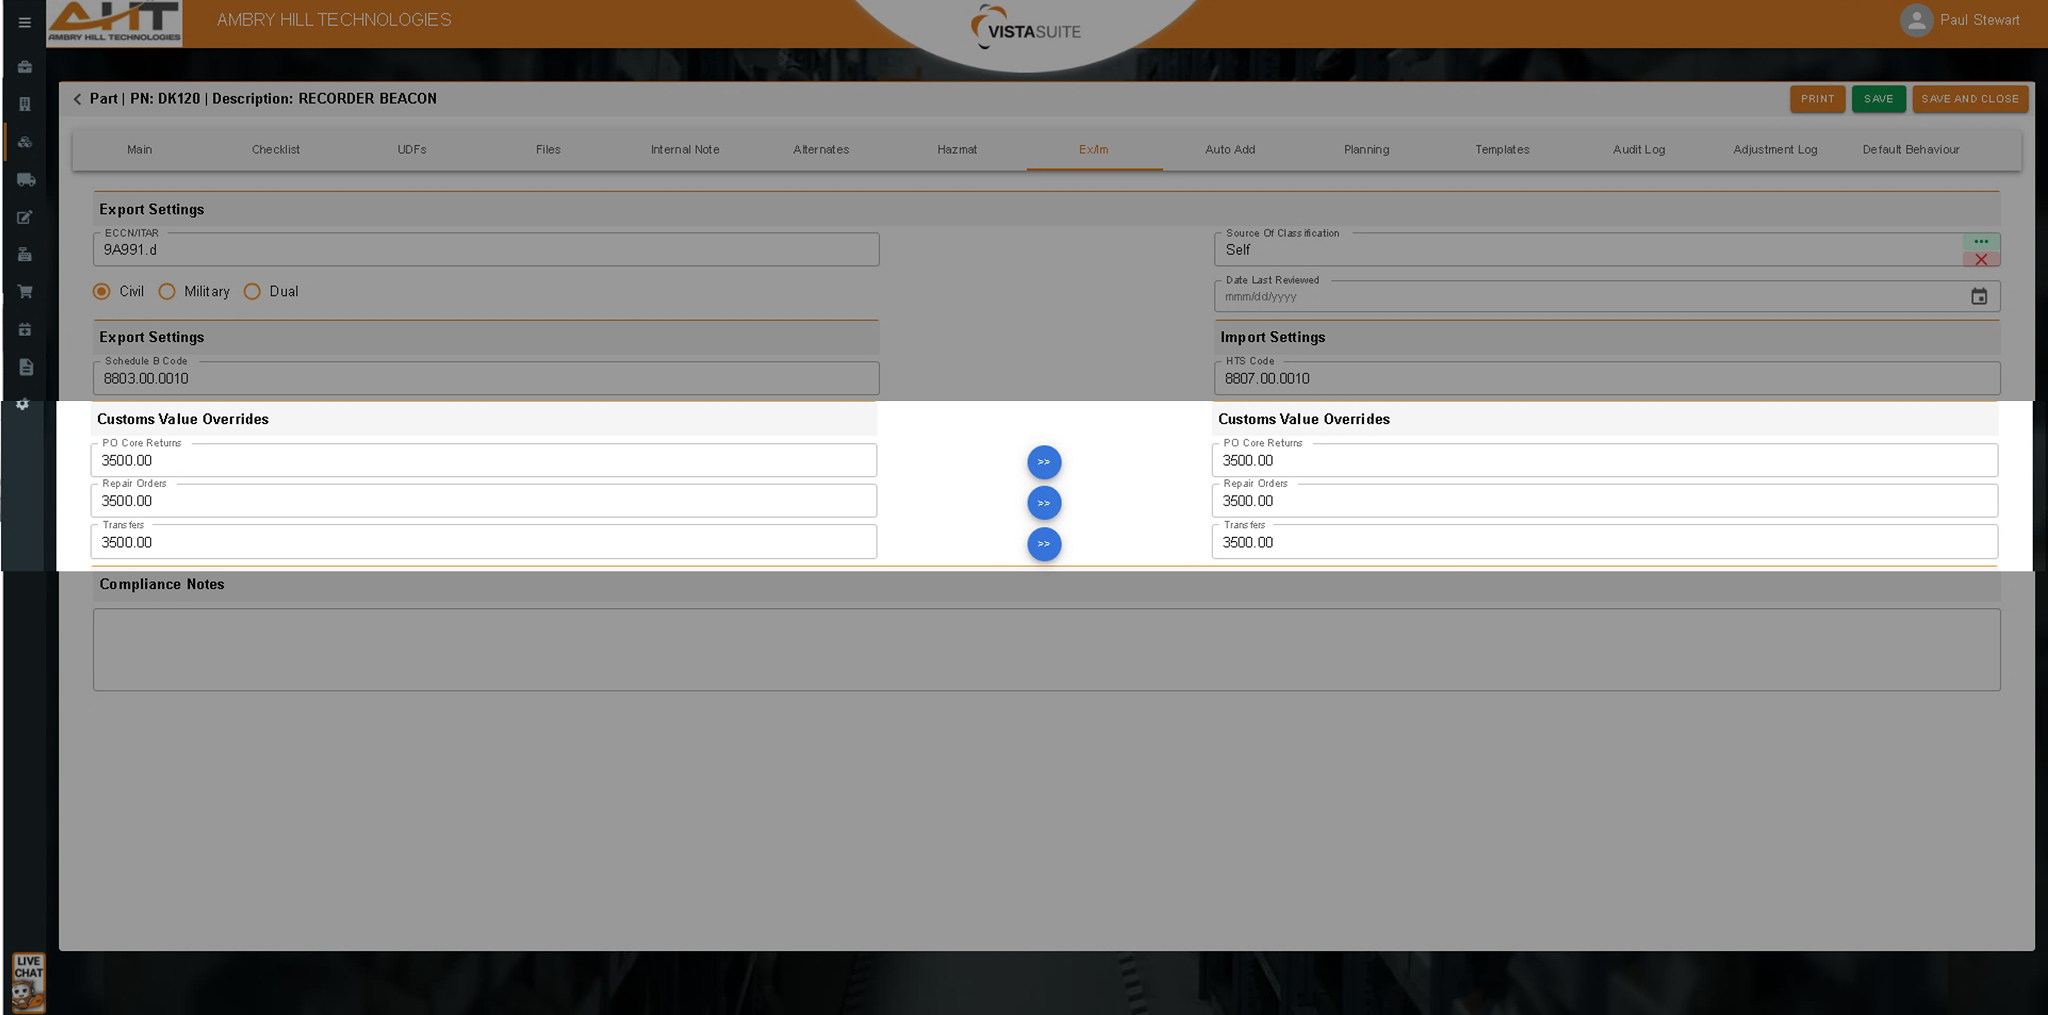Image resolution: width=2048 pixels, height=1015 pixels.
Task: Click the settings gear in the sidebar
Action: [23, 404]
